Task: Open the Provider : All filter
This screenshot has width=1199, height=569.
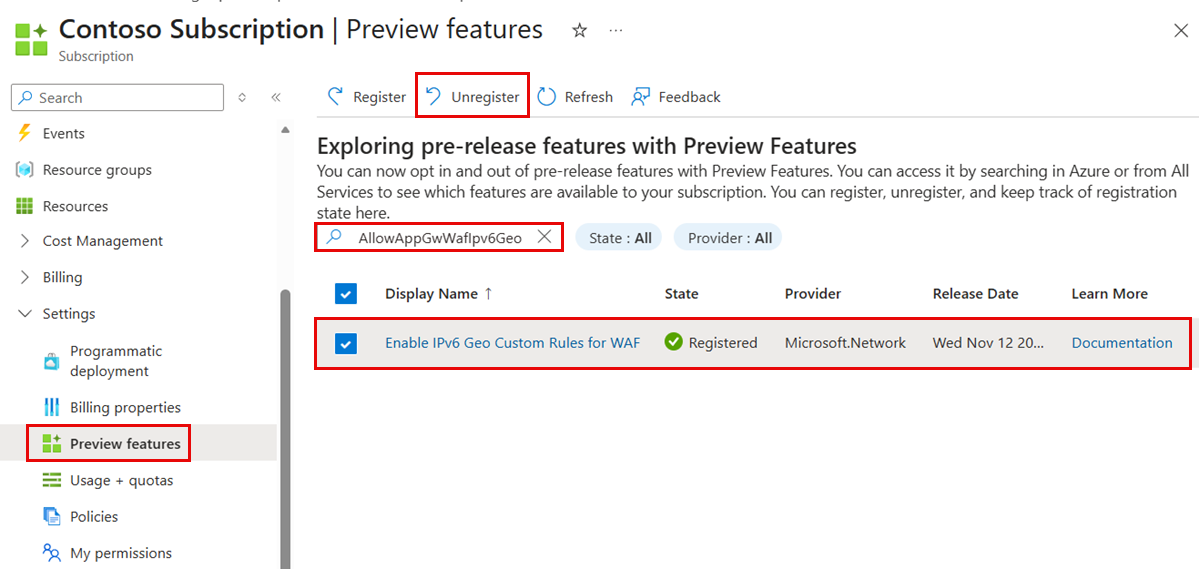Action: point(727,238)
